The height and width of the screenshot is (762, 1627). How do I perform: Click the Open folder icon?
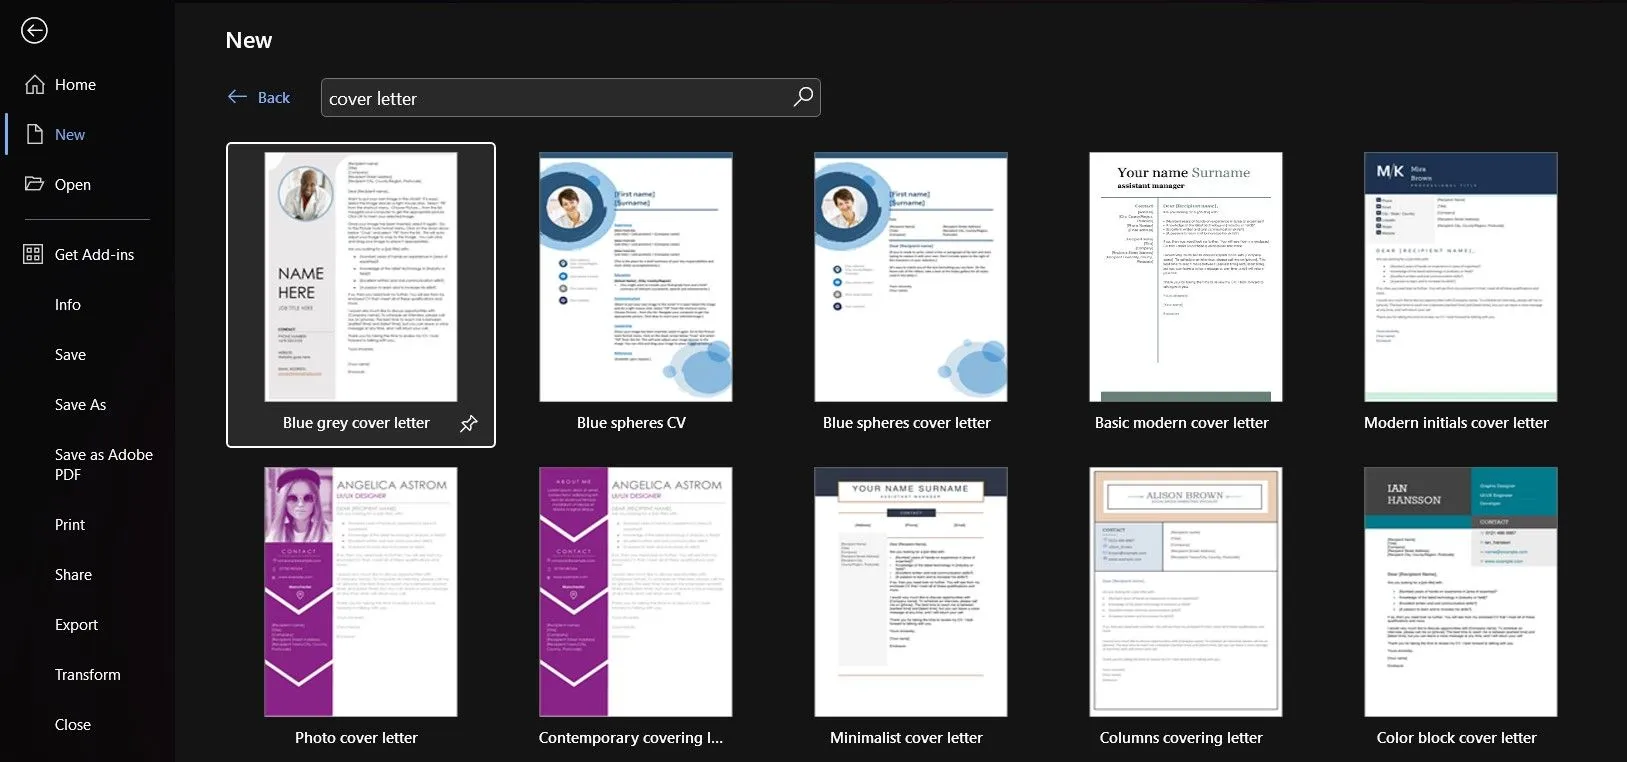tap(35, 184)
